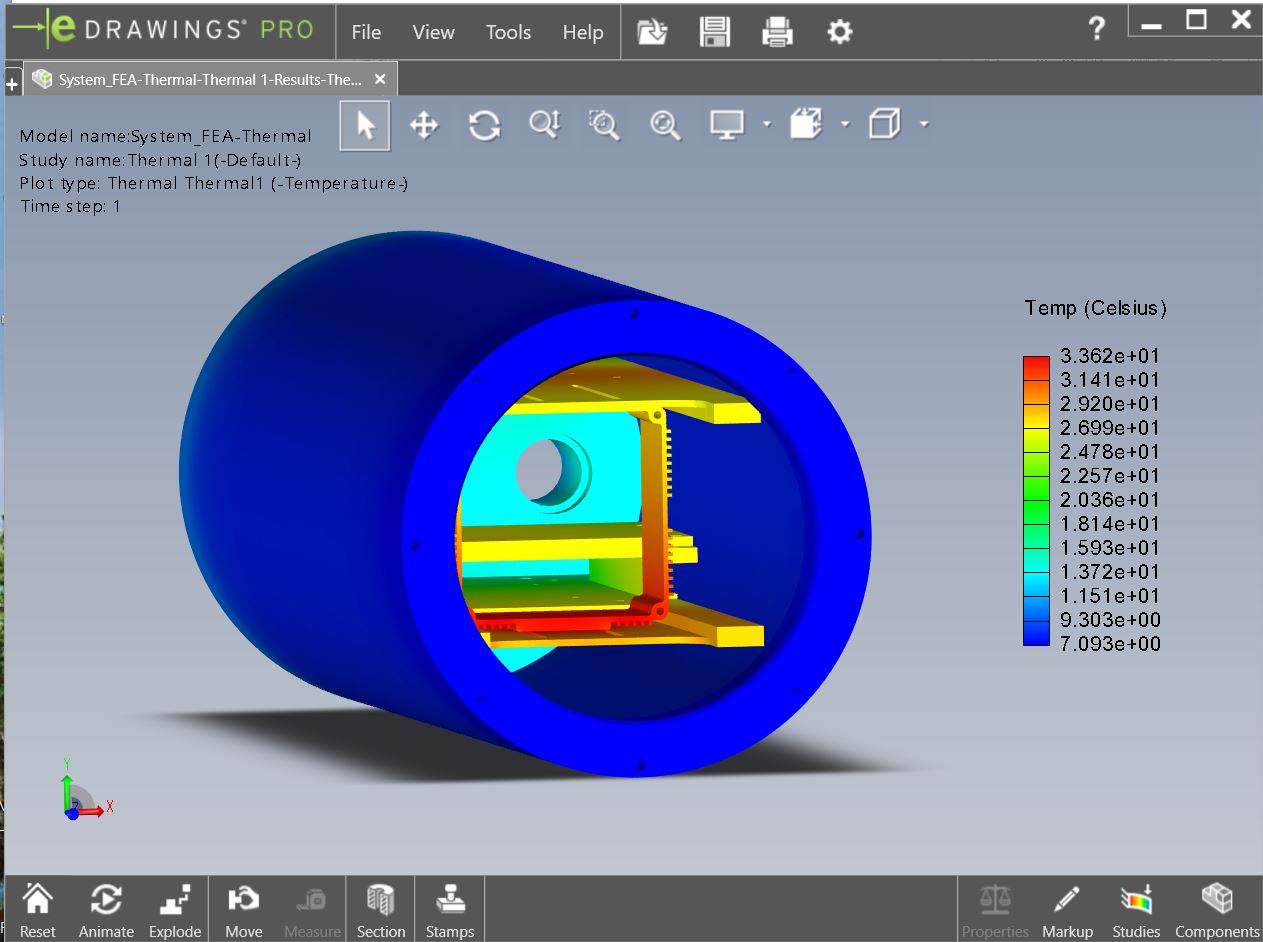Click the 3.362e+01 legend maximum value
1263x942 pixels.
point(1110,356)
